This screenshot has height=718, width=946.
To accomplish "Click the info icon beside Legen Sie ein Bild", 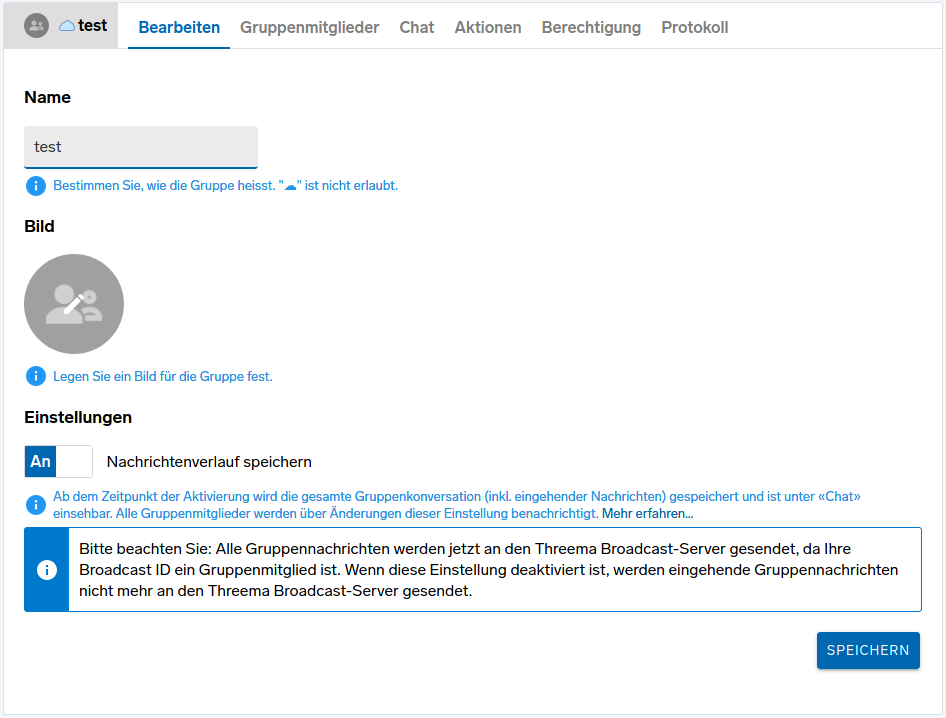I will click(36, 376).
